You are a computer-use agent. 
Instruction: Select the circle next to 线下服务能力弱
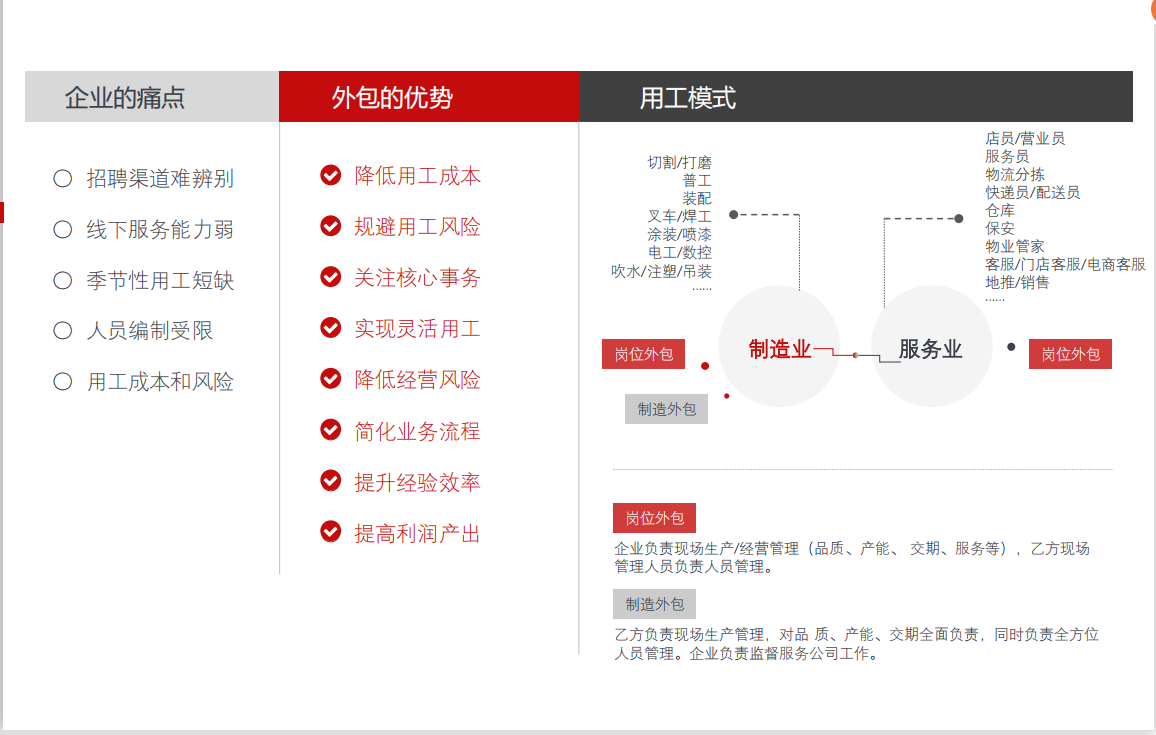tap(63, 230)
